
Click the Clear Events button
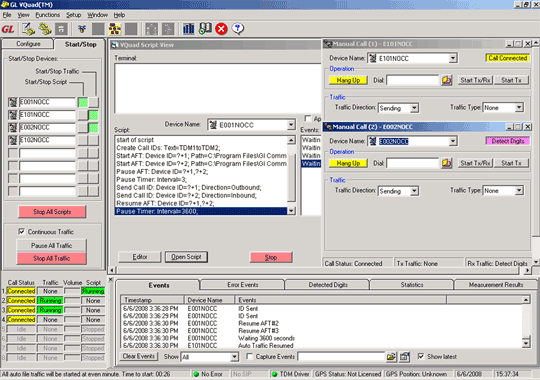139,357
